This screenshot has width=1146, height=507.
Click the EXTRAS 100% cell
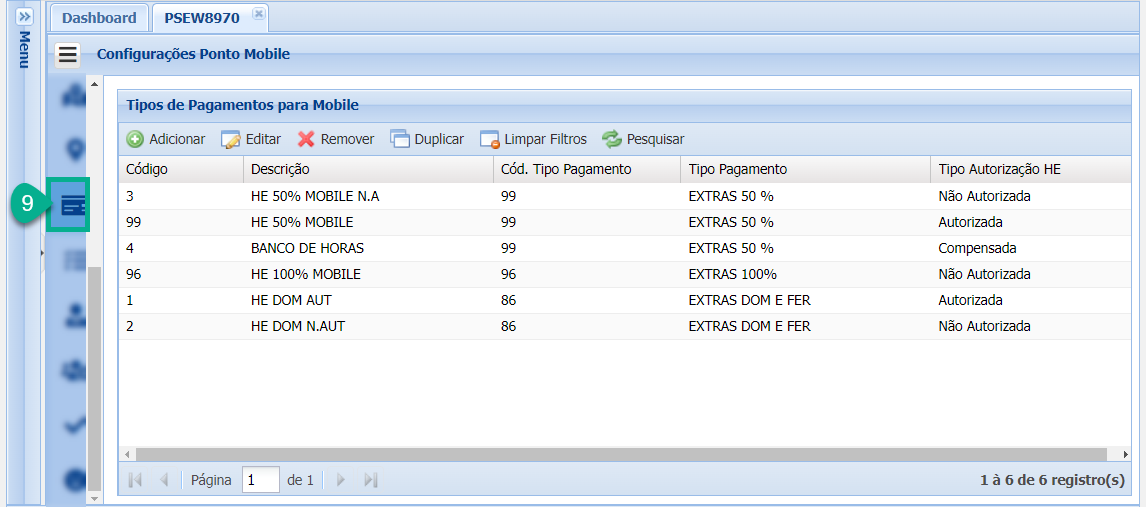[805, 275]
